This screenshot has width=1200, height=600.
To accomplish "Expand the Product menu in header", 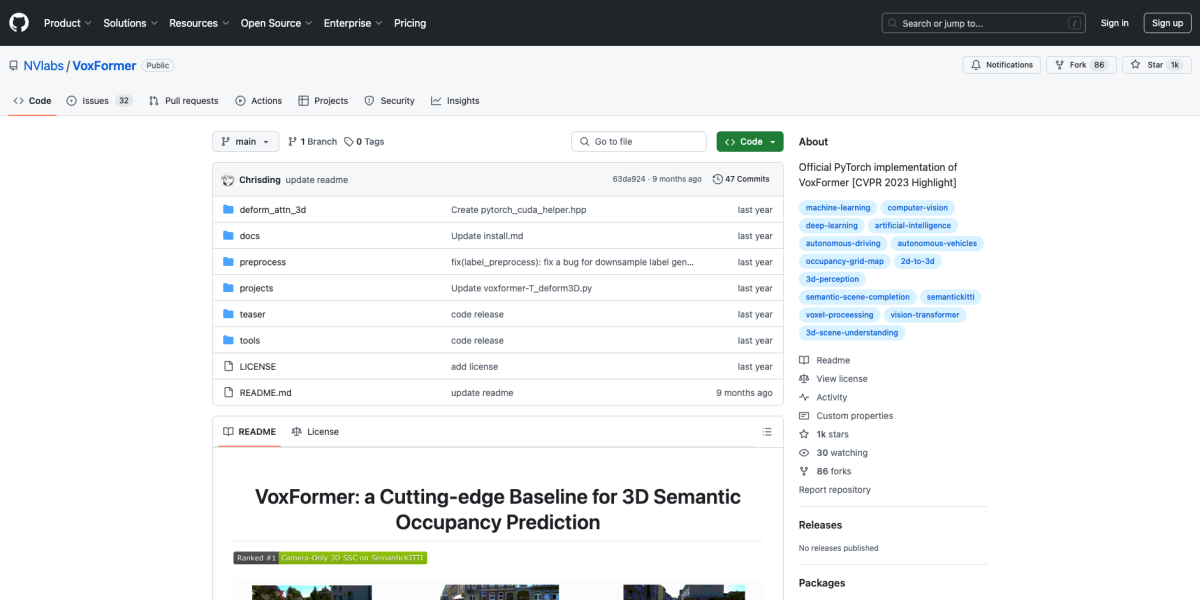I will 68,23.
